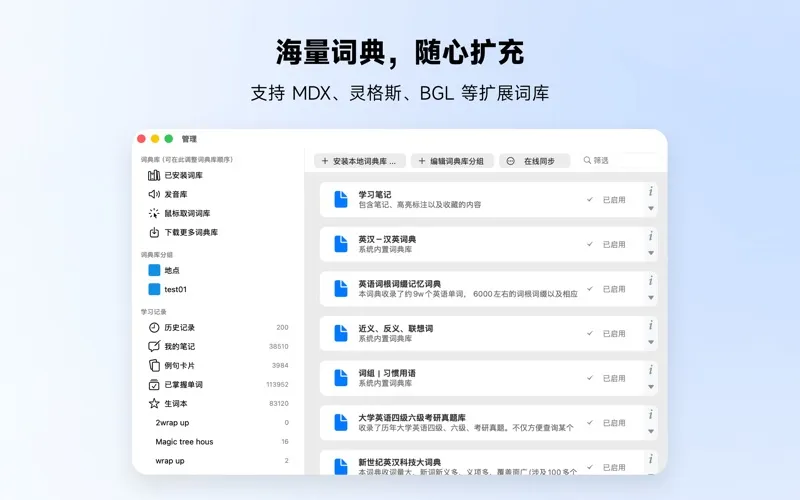The image size is (800, 500).
Task: Expand dropdown arrow on 英汉－汉英词典 row
Action: 651,253
